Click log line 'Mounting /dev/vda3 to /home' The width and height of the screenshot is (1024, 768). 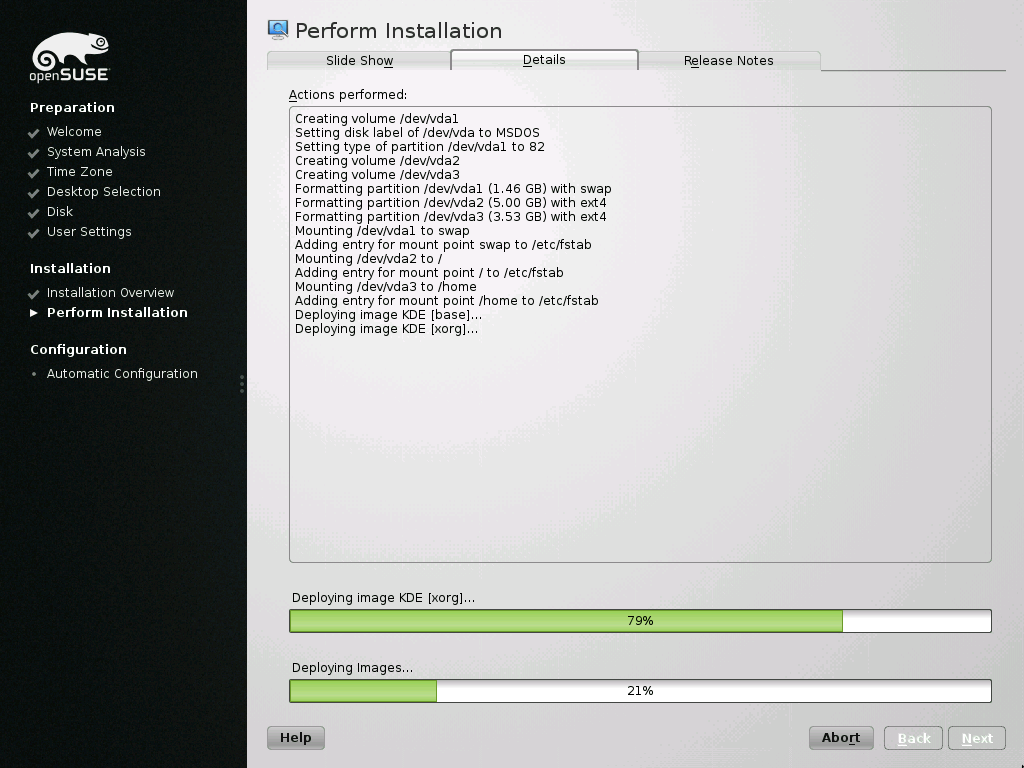point(386,287)
